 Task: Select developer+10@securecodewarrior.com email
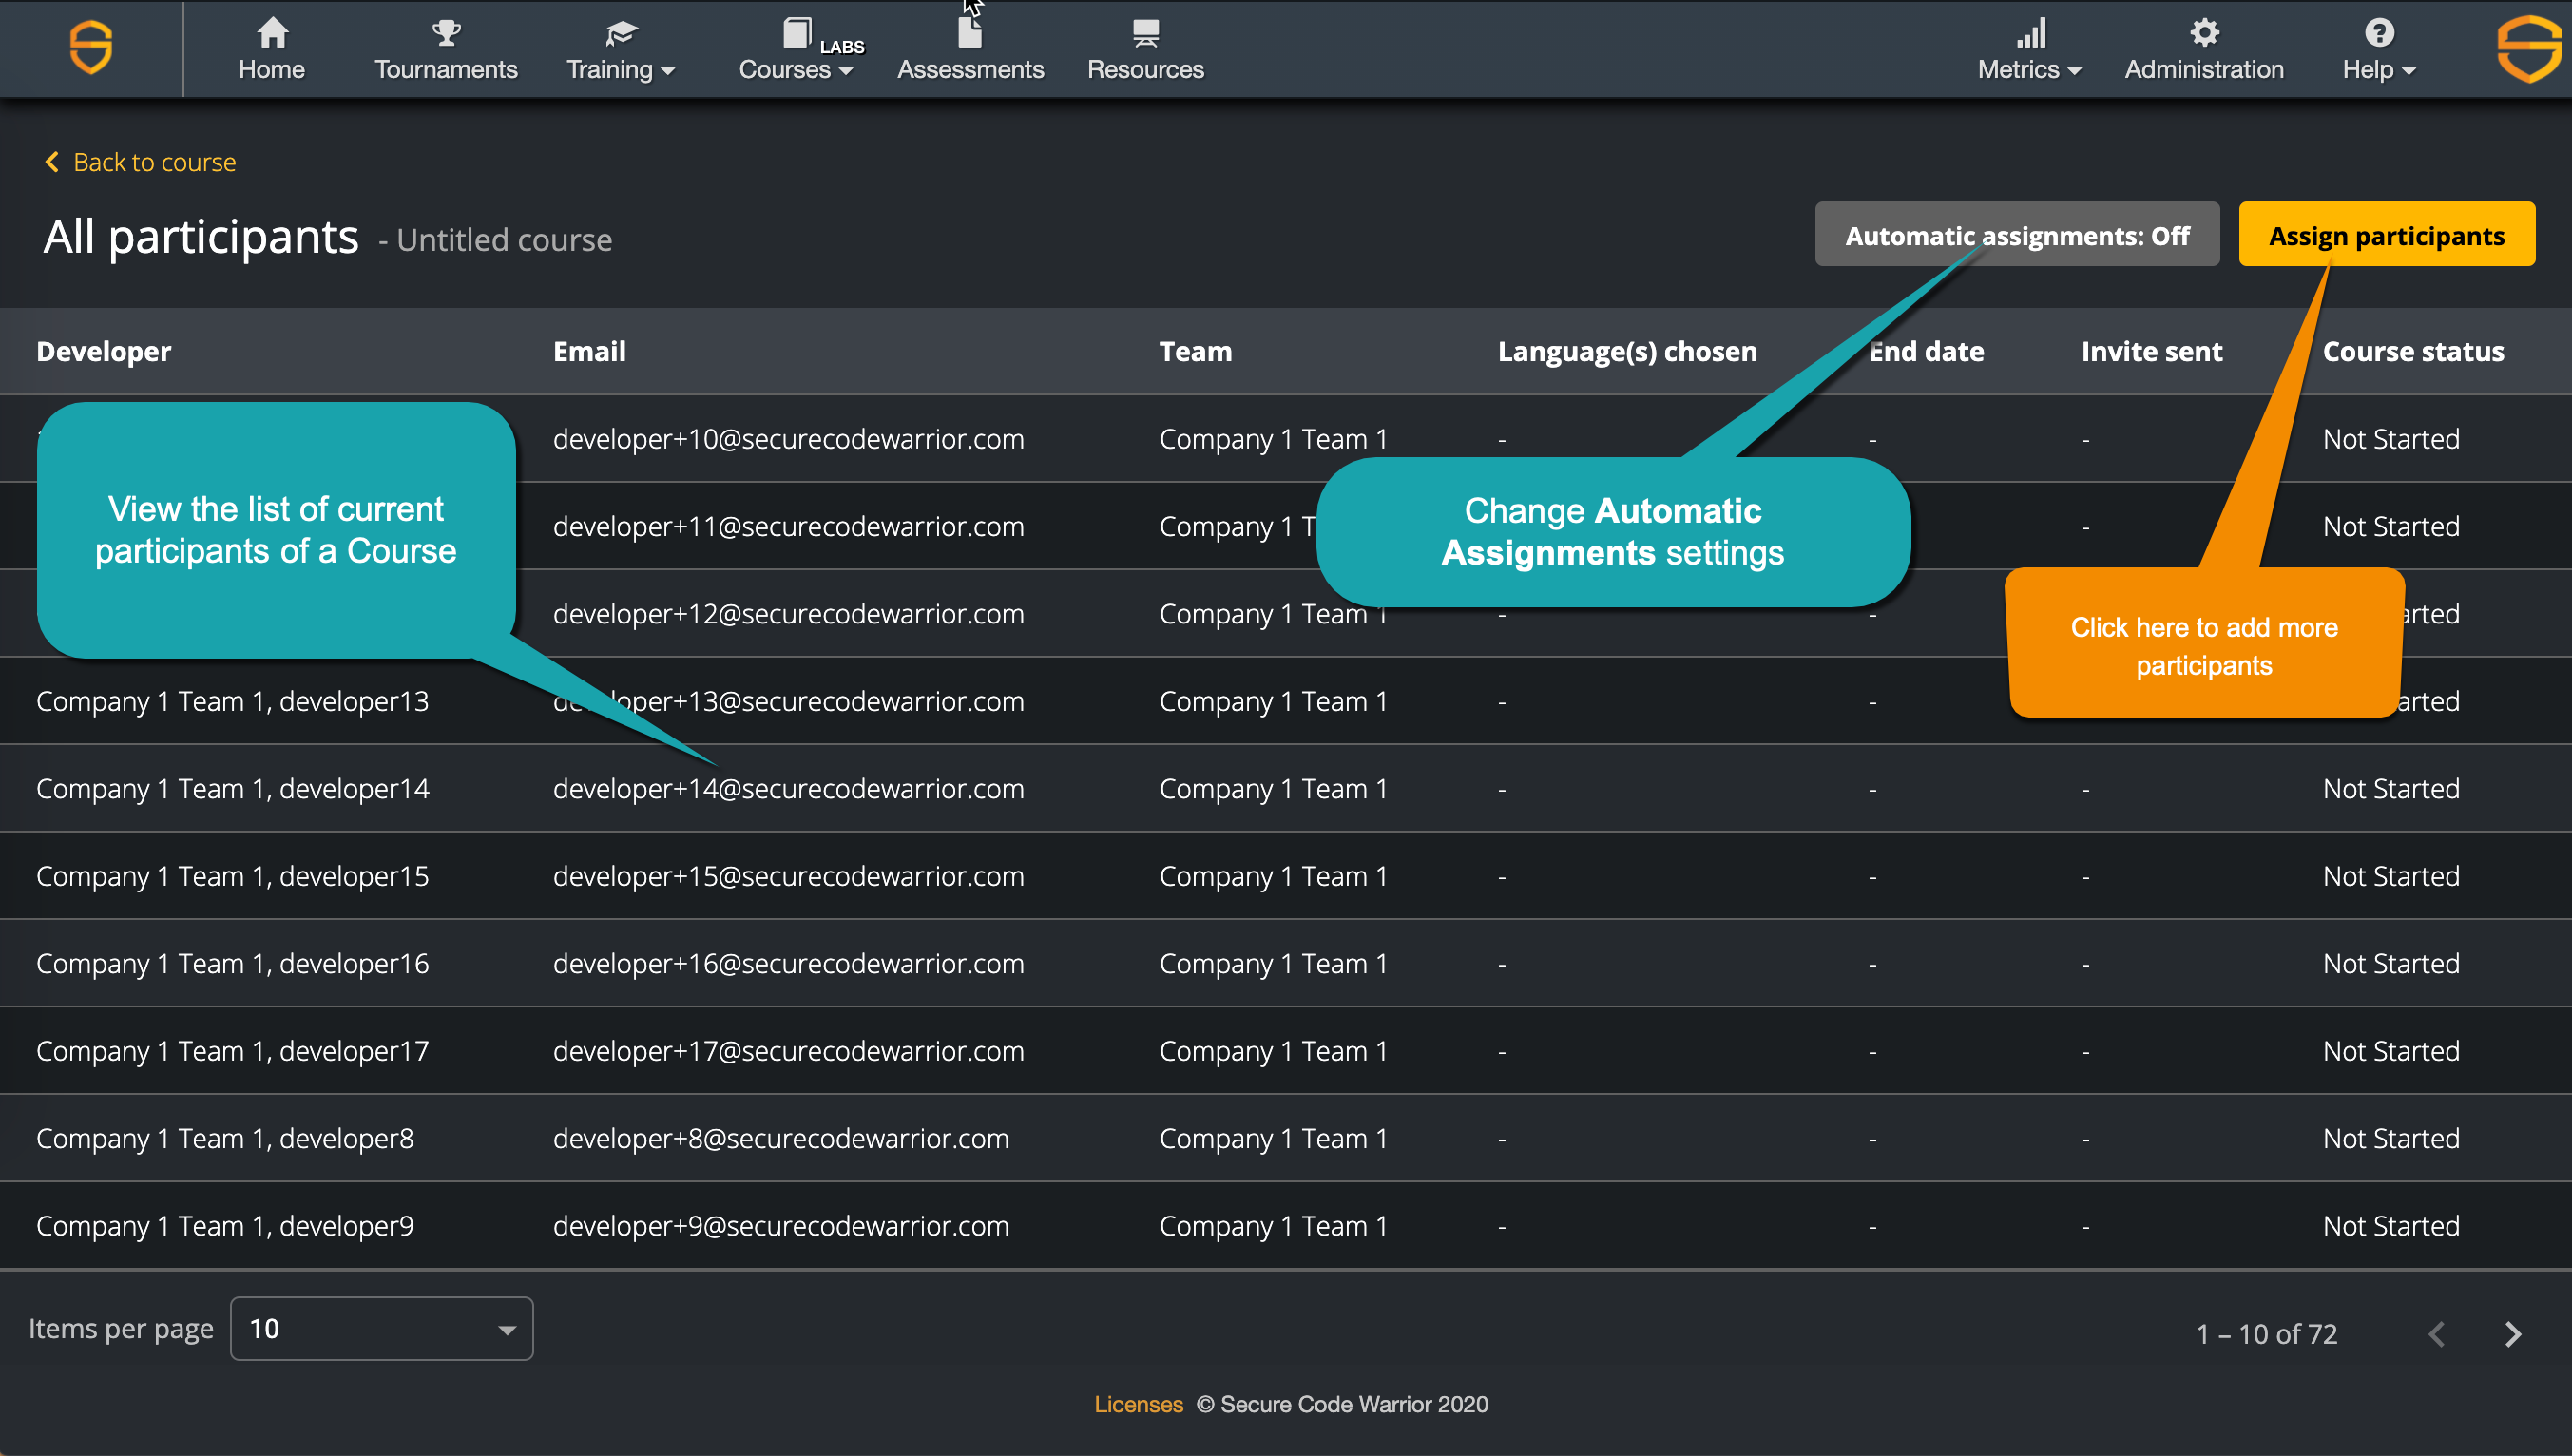coord(788,438)
